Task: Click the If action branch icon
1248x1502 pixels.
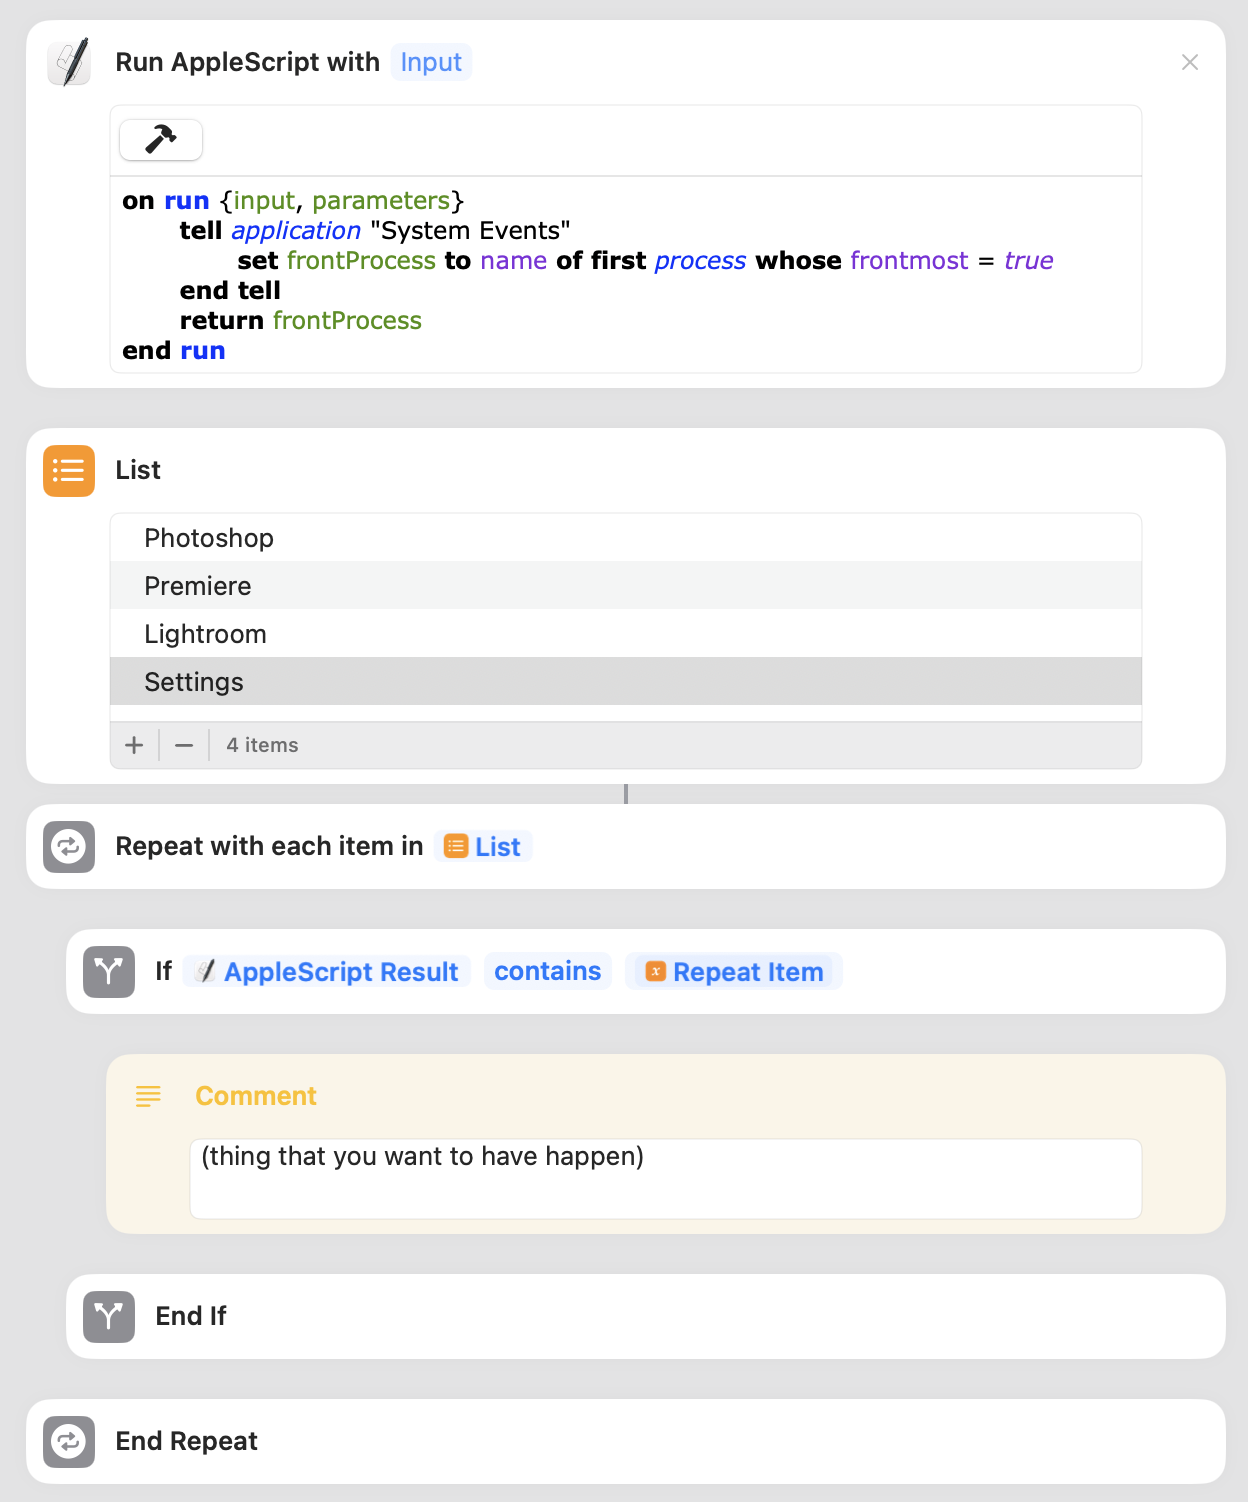Action: [x=109, y=972]
